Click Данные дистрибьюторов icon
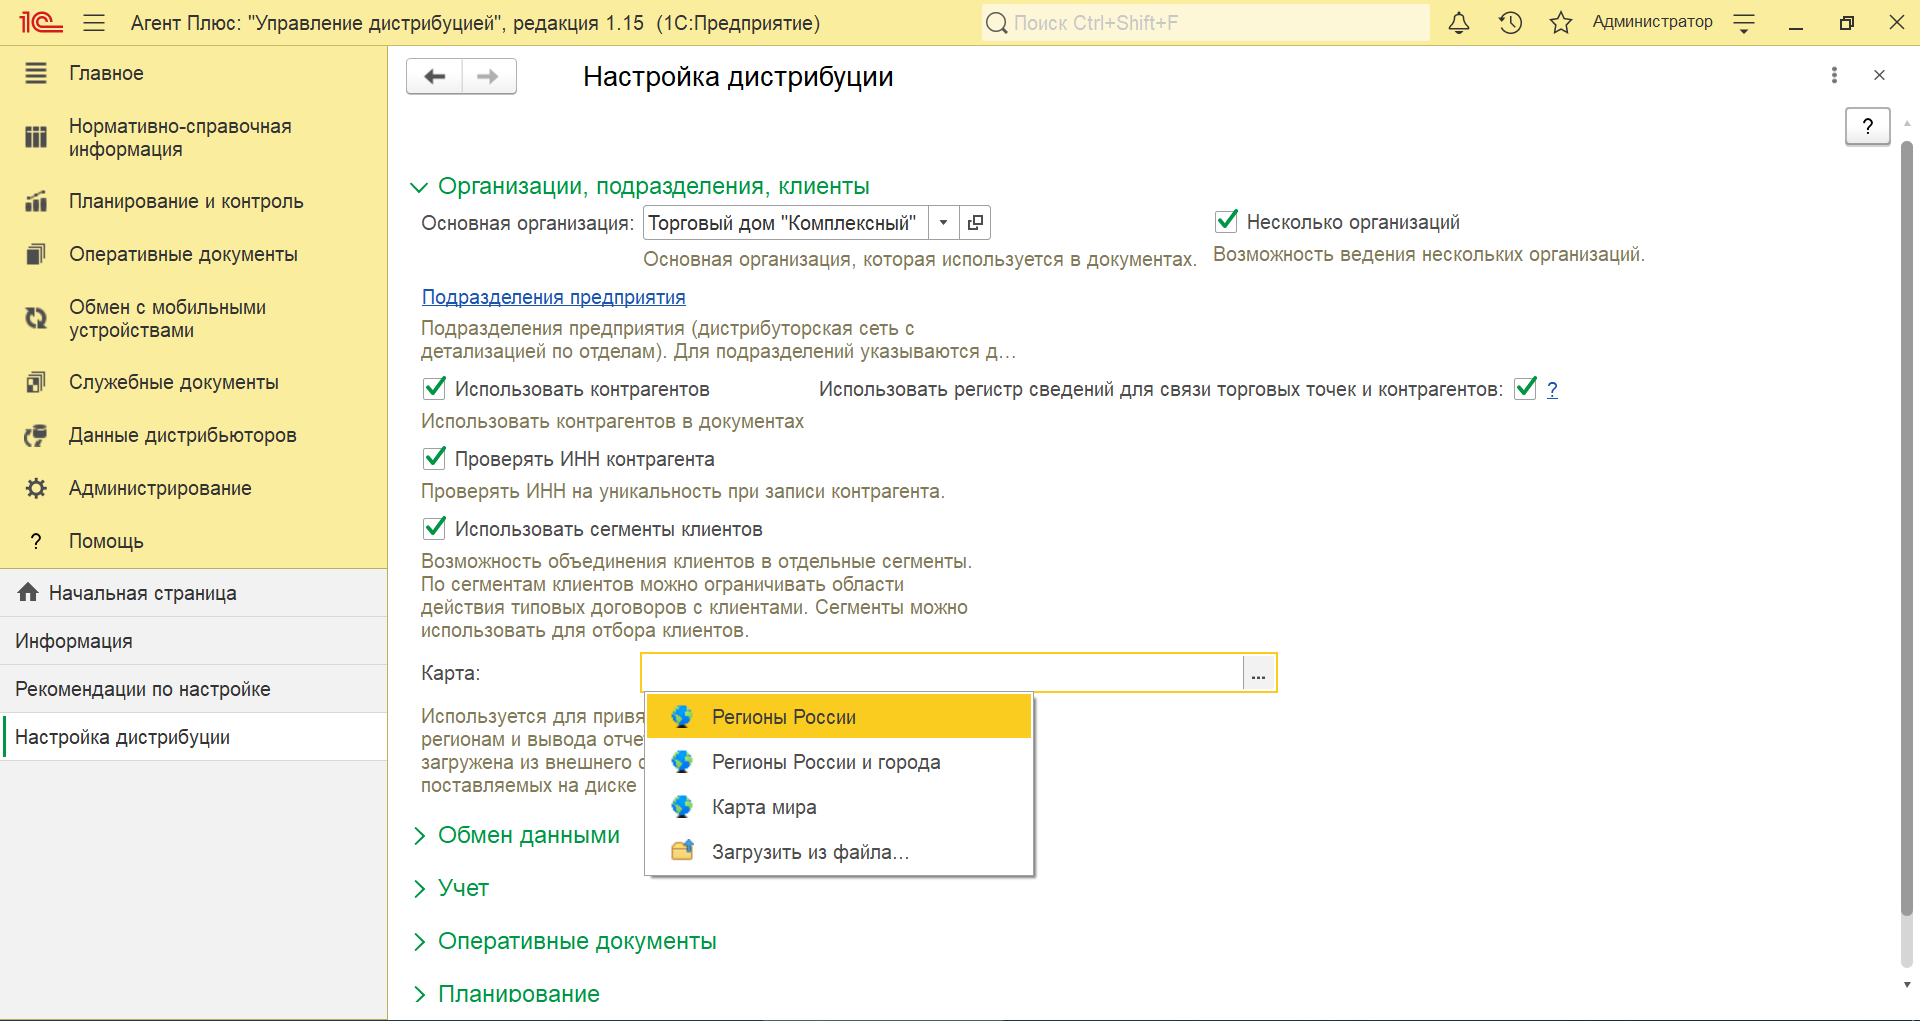 (x=36, y=435)
